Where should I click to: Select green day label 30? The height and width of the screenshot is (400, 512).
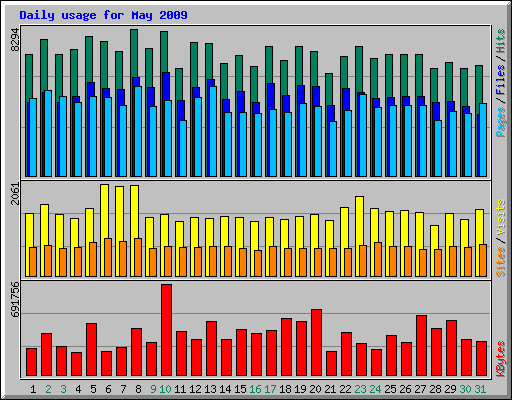click(465, 389)
